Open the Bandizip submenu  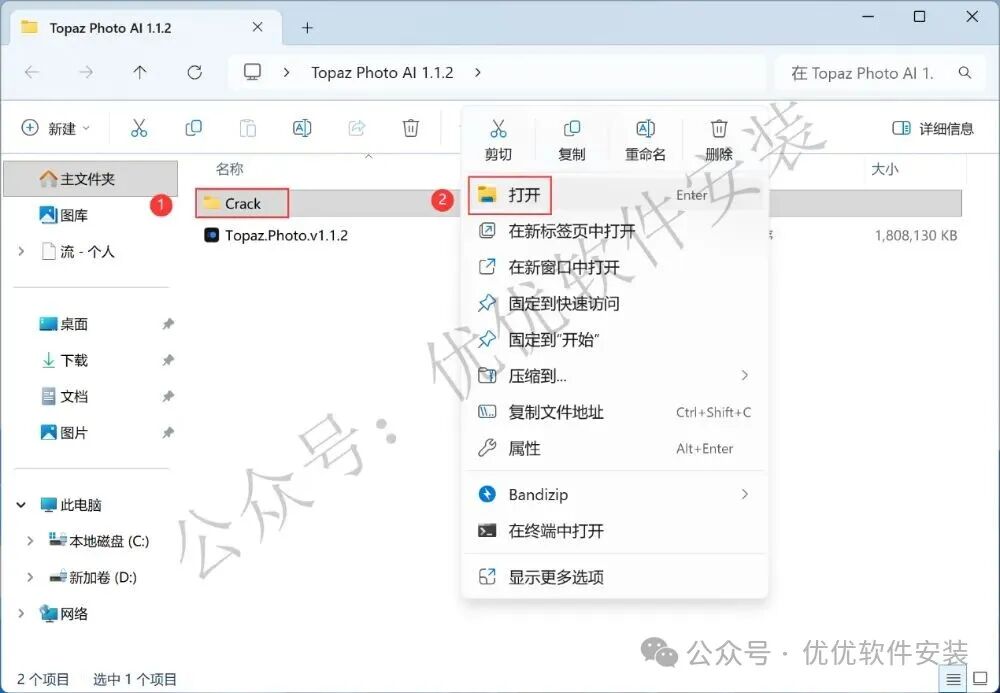[x=614, y=494]
